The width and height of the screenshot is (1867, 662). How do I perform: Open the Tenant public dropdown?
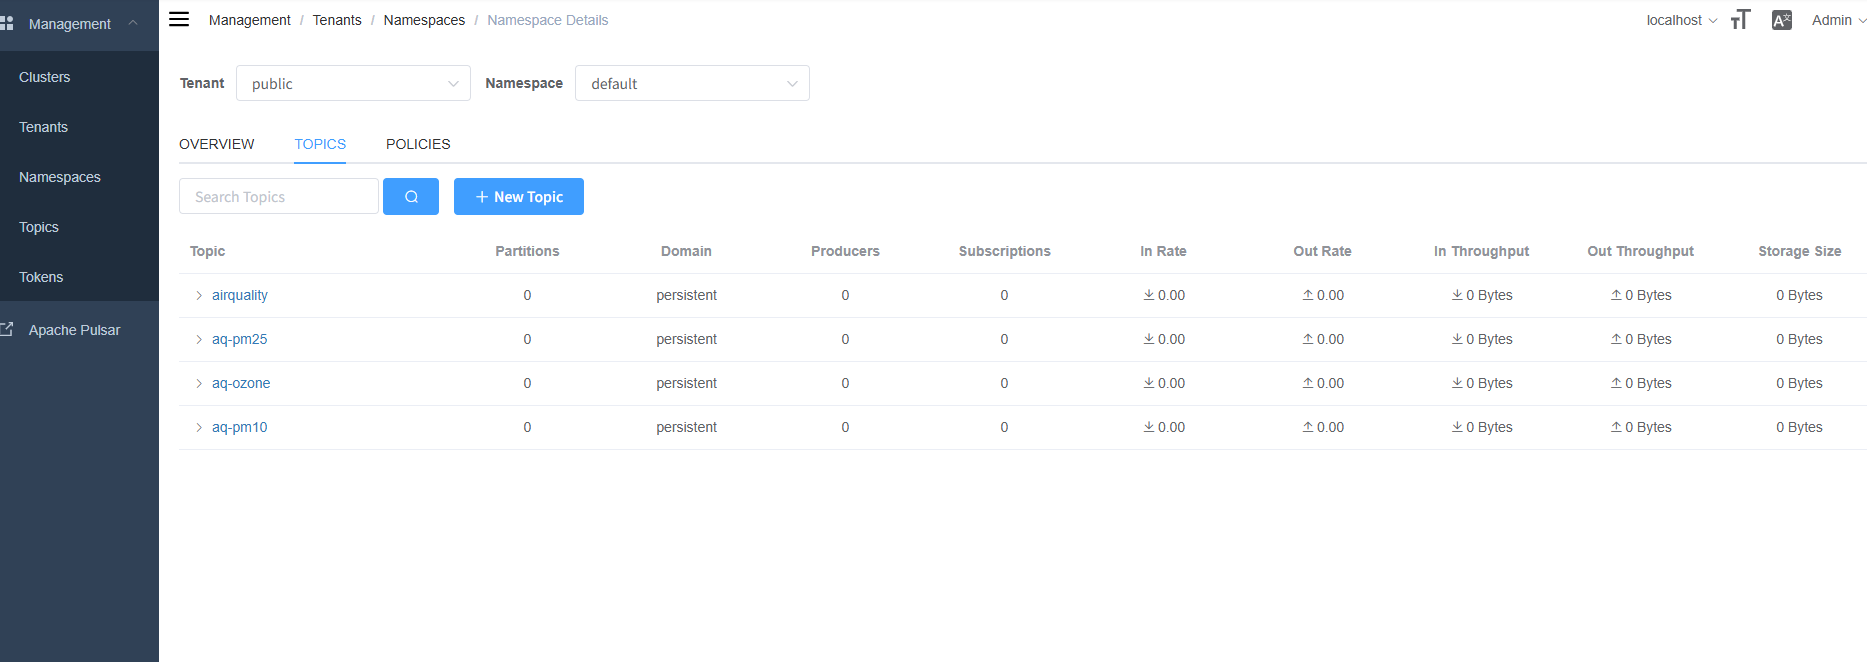coord(353,84)
